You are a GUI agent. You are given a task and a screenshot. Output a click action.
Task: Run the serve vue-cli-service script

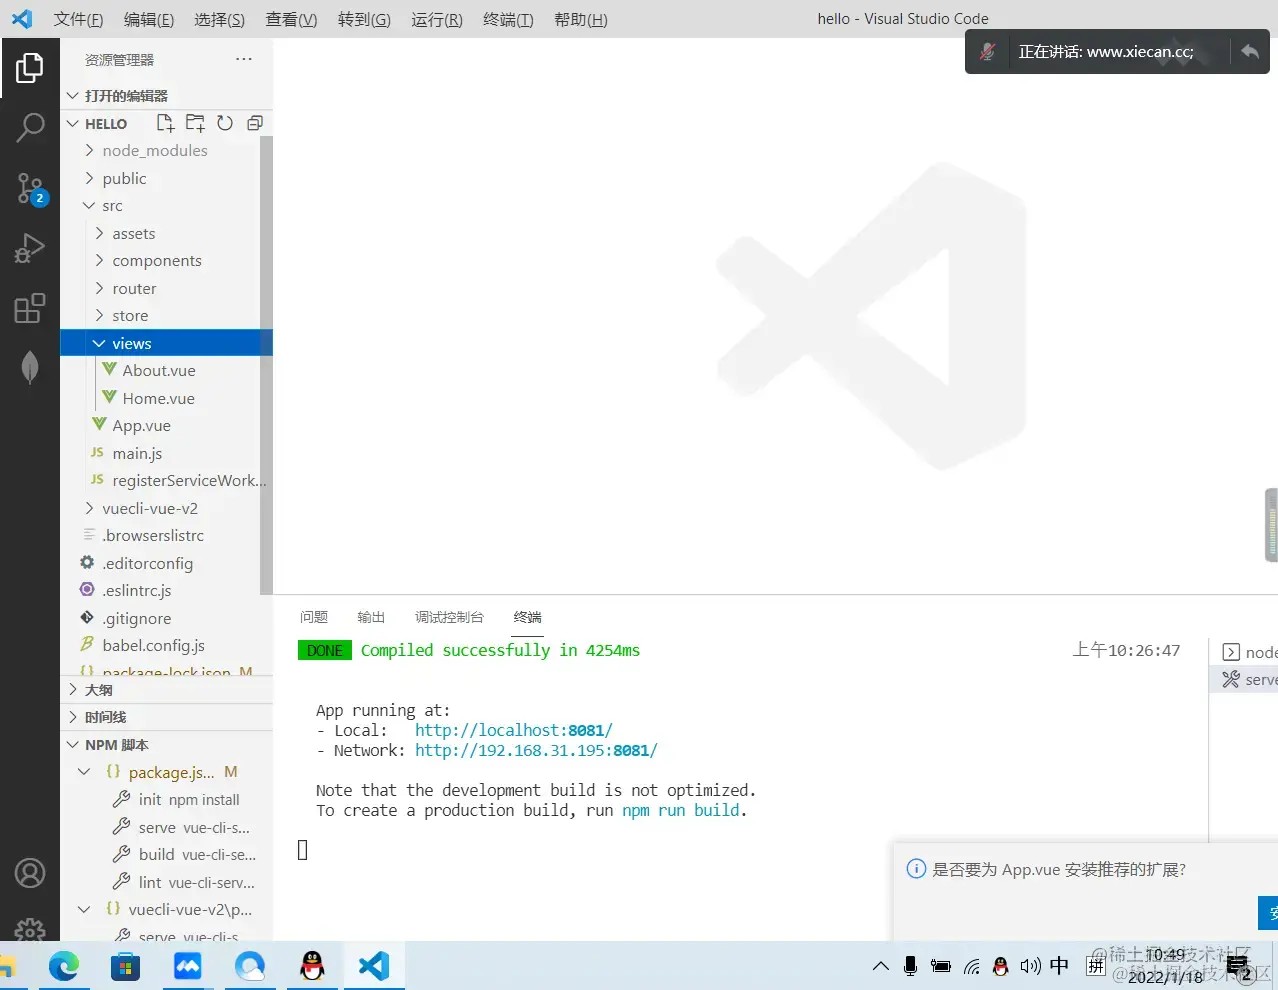click(181, 828)
